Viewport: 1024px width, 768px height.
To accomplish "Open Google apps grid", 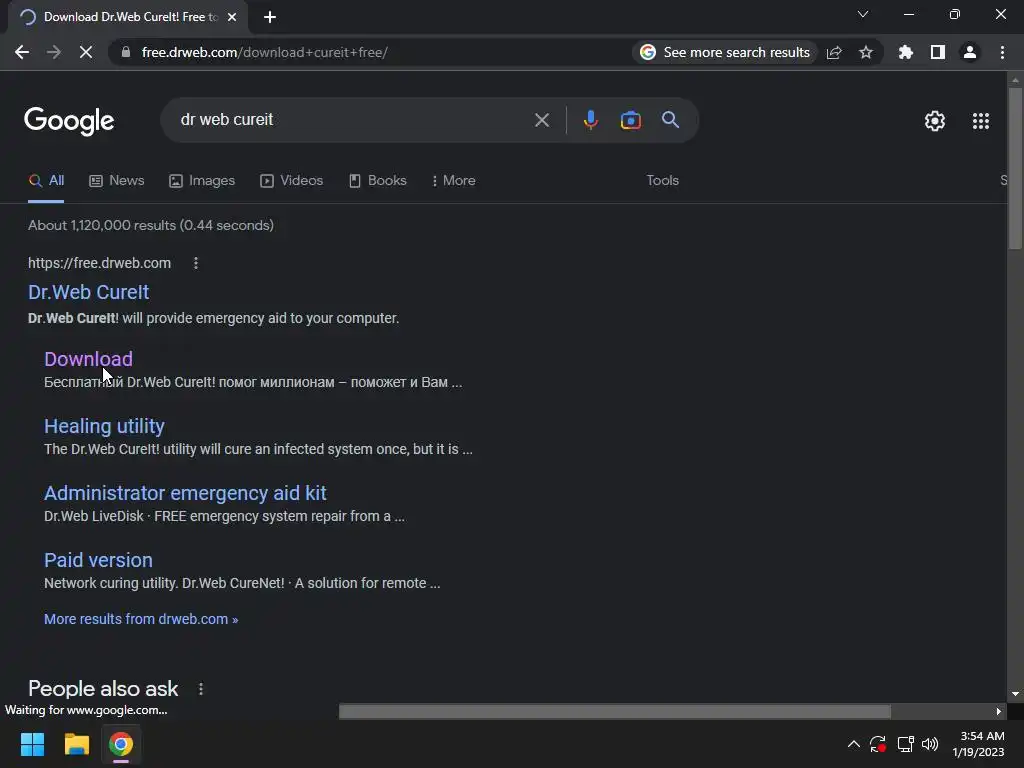I will [x=981, y=121].
